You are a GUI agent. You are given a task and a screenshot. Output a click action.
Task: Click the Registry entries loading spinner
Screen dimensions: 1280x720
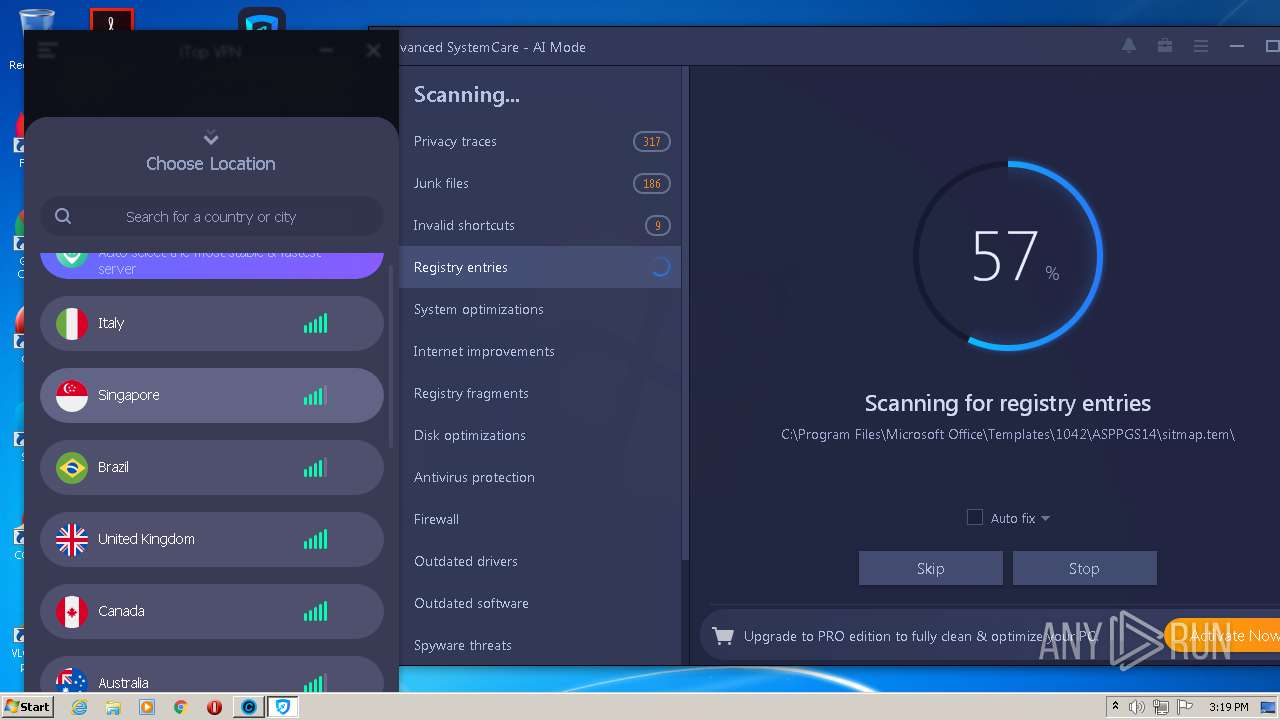660,267
